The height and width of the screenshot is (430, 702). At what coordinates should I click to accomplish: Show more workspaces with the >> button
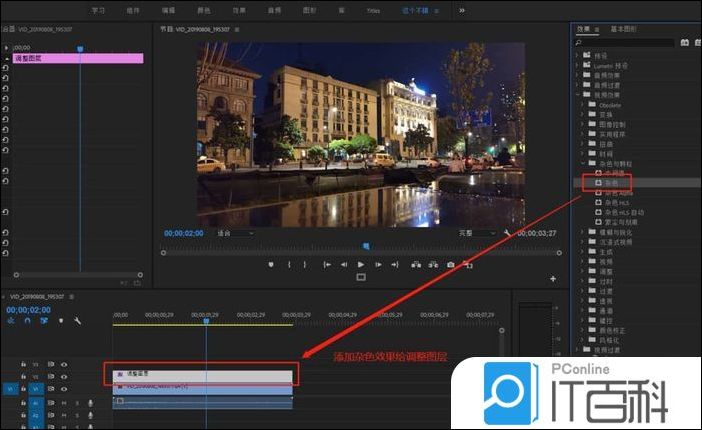click(461, 9)
